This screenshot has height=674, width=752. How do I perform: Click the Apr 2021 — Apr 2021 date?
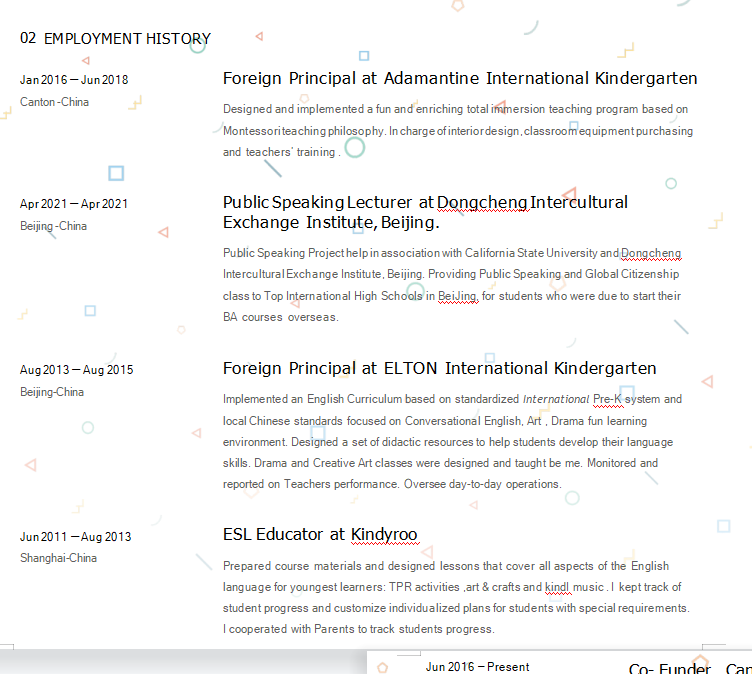point(74,204)
